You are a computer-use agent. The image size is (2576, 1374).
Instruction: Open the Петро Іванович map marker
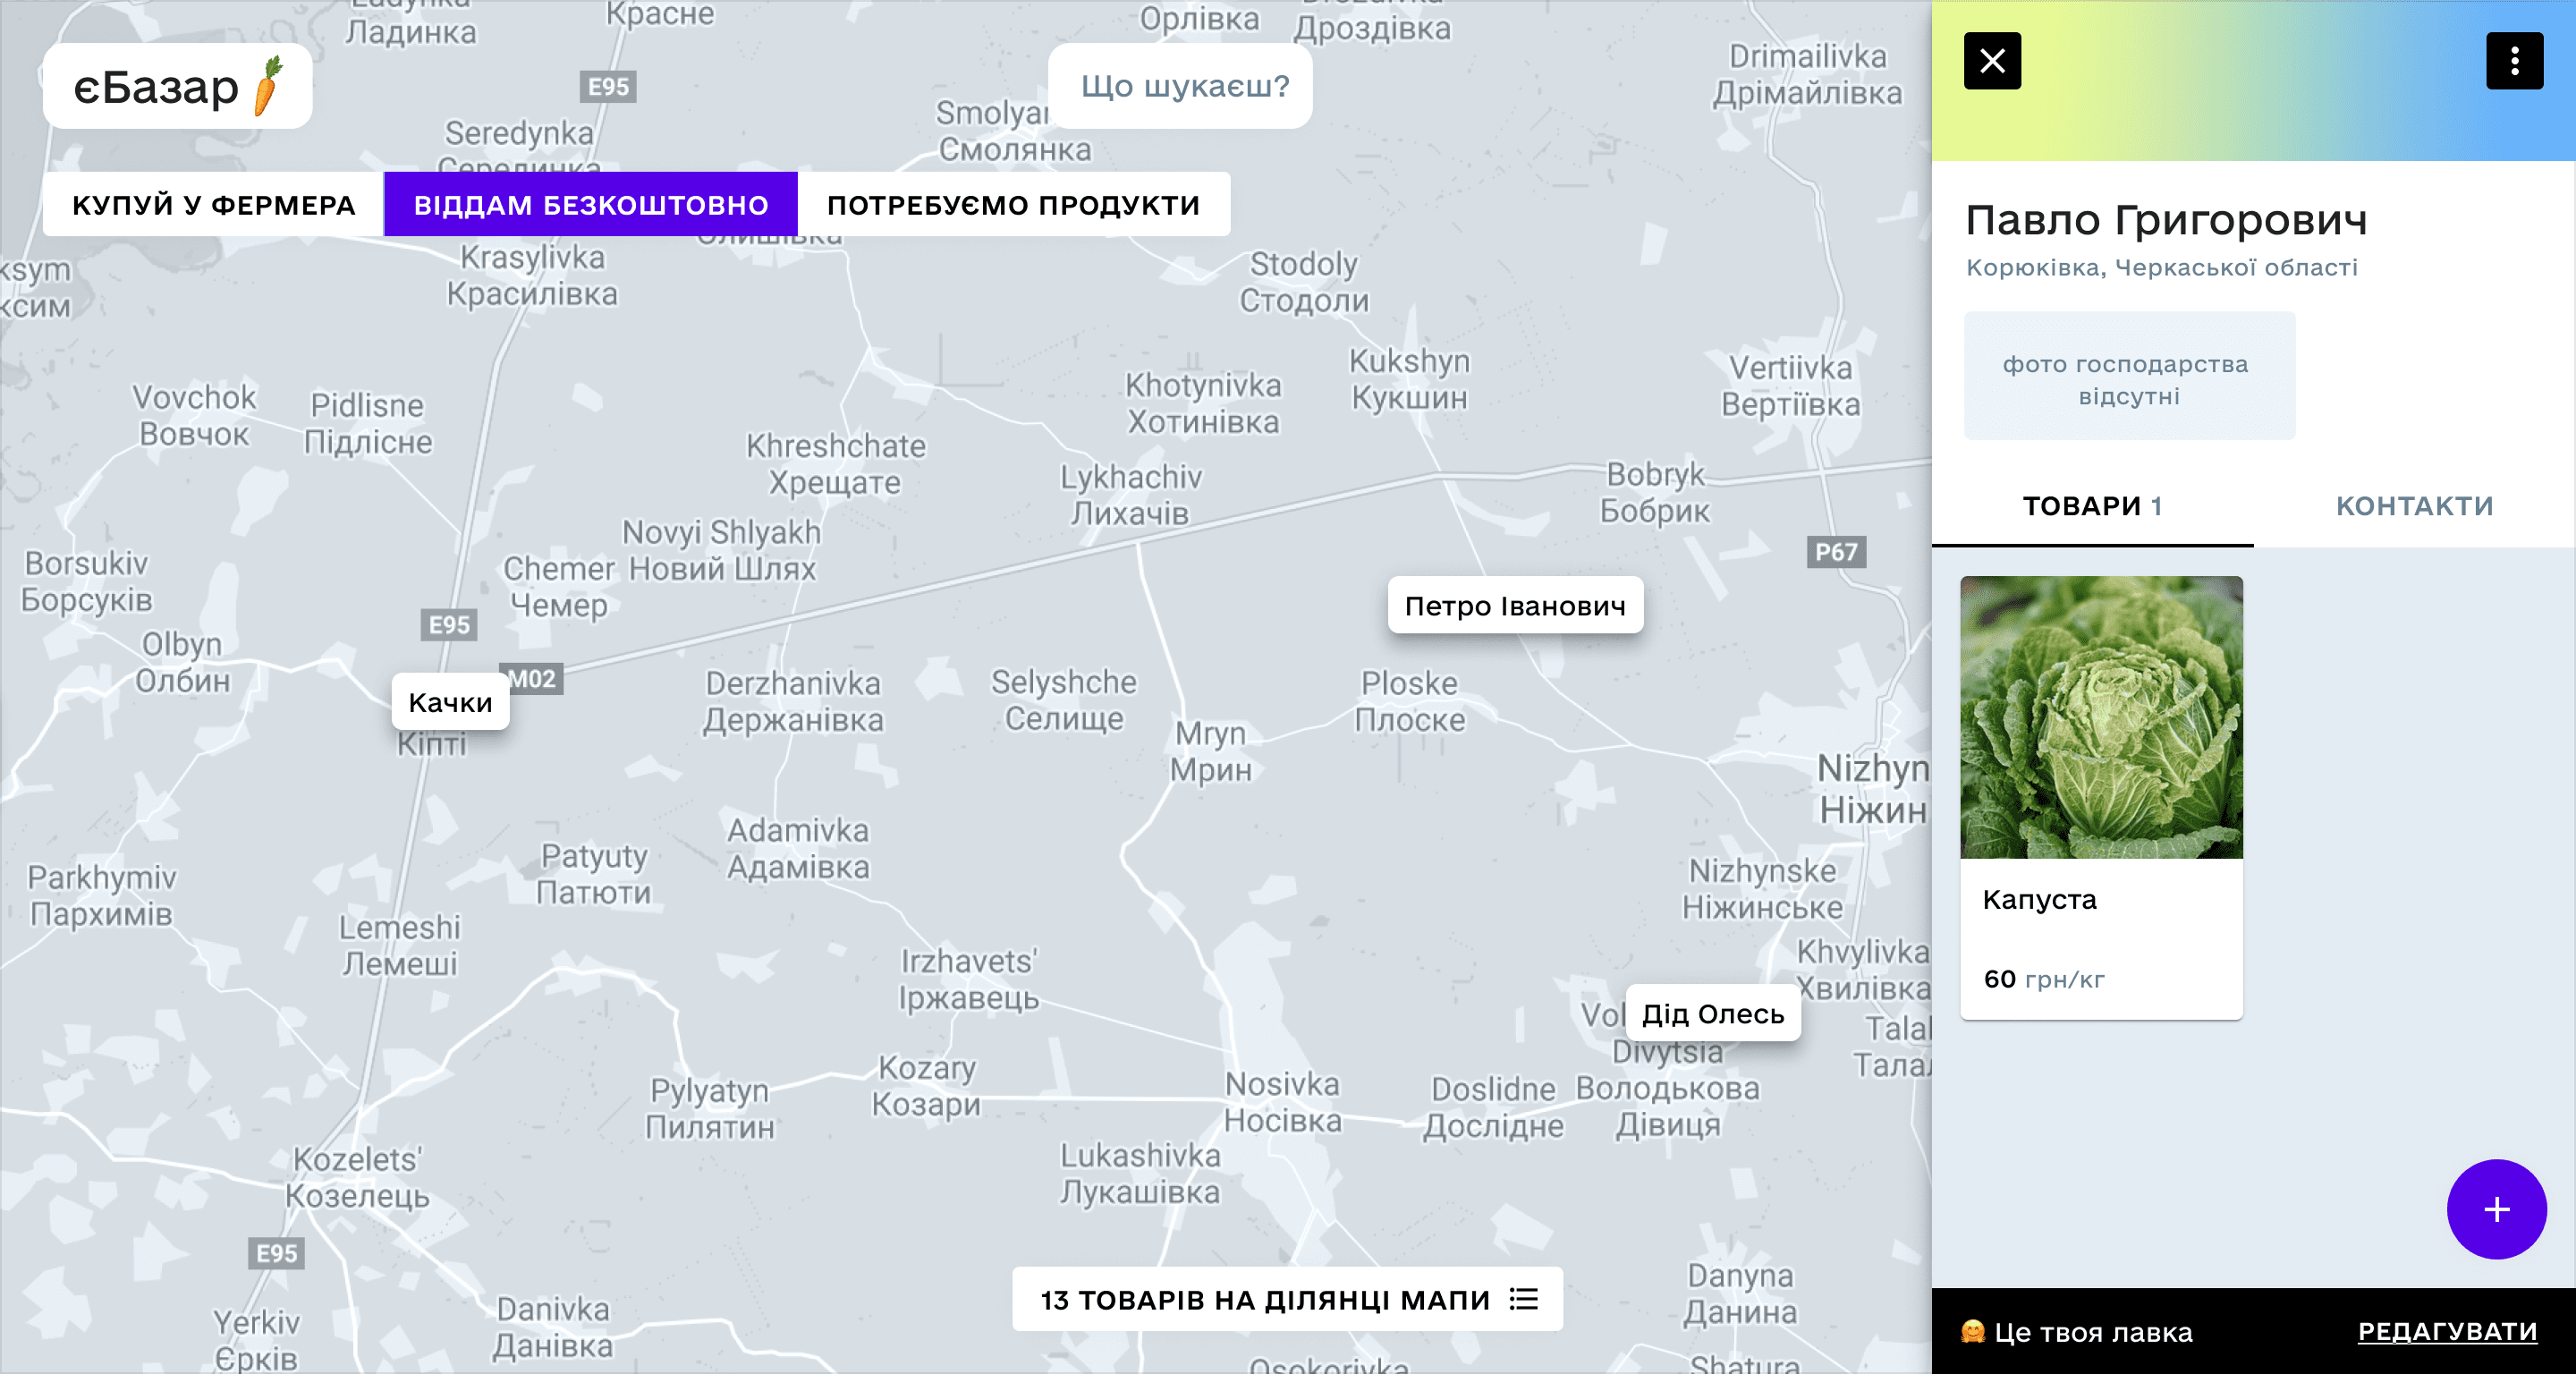click(1515, 606)
